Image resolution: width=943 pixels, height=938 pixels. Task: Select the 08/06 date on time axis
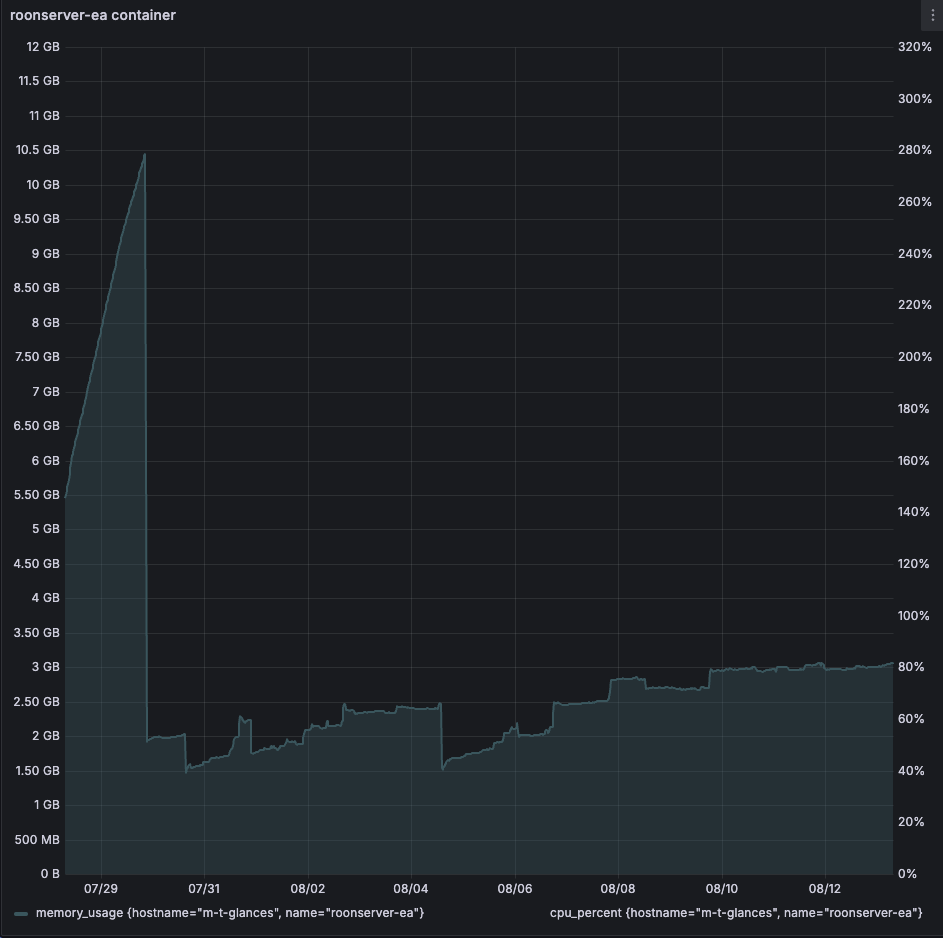coord(514,888)
